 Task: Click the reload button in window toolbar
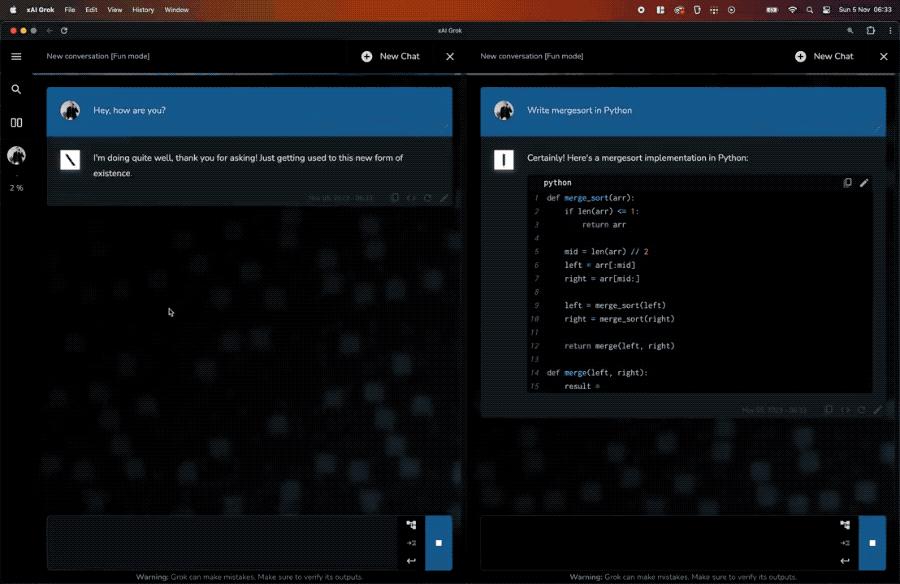tap(64, 31)
